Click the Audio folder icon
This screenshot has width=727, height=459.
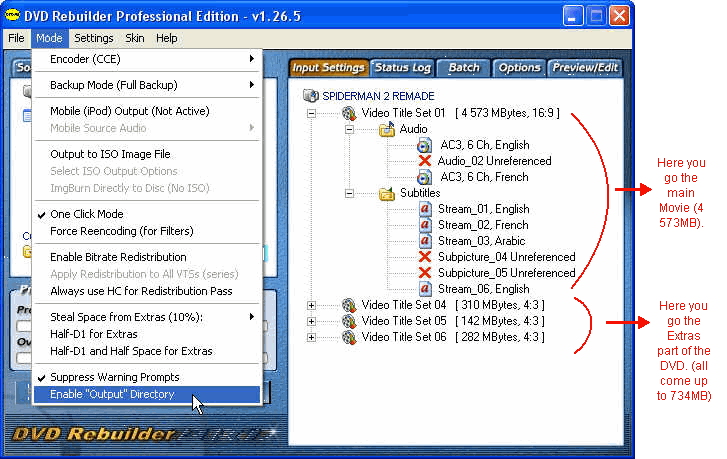[x=387, y=129]
